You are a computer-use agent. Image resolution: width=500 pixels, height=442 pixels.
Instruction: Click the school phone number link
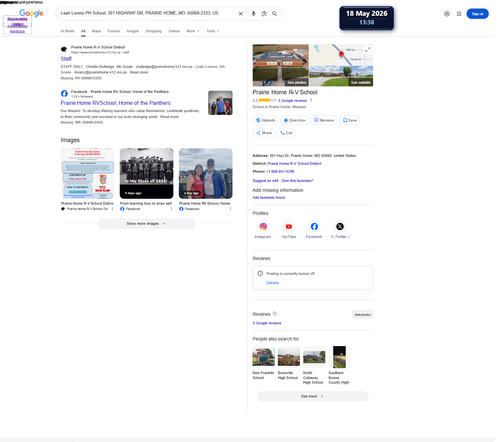[280, 172]
